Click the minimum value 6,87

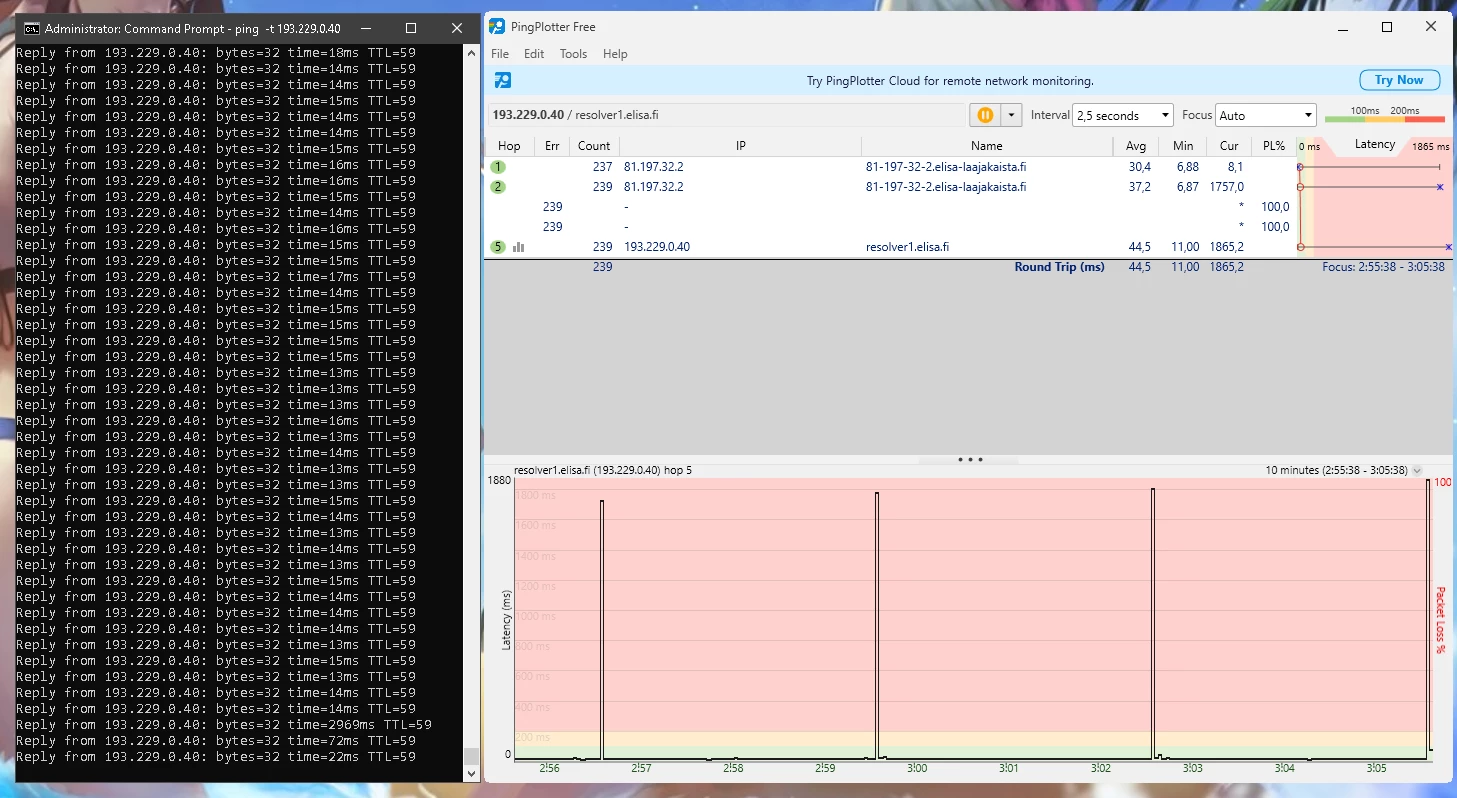tap(1188, 187)
